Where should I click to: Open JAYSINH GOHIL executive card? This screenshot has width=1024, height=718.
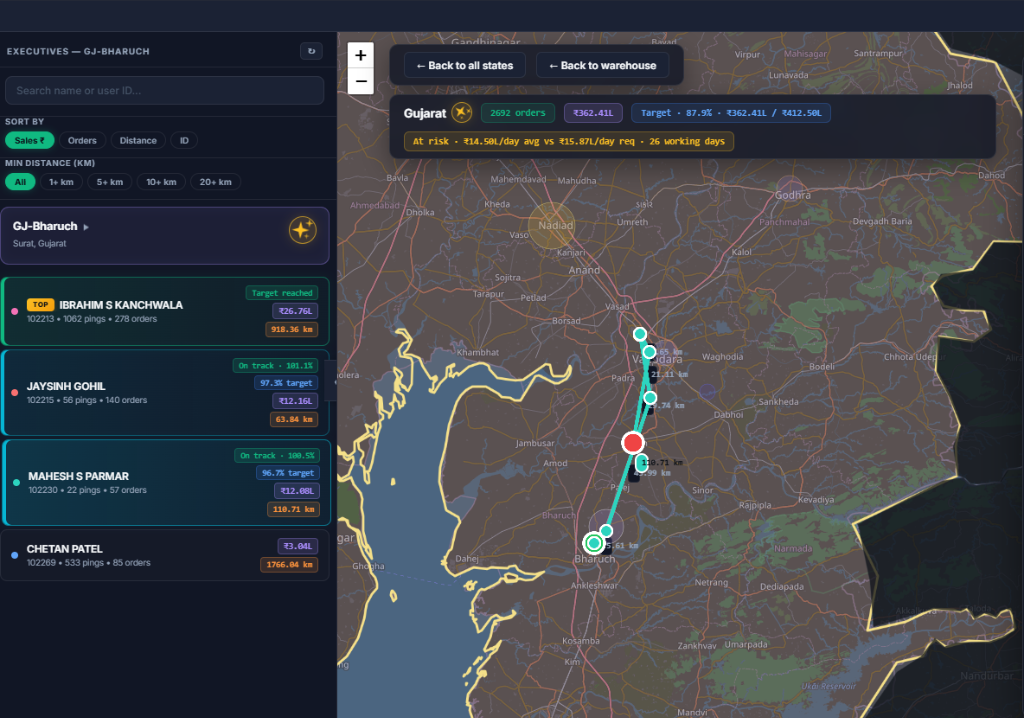click(165, 393)
